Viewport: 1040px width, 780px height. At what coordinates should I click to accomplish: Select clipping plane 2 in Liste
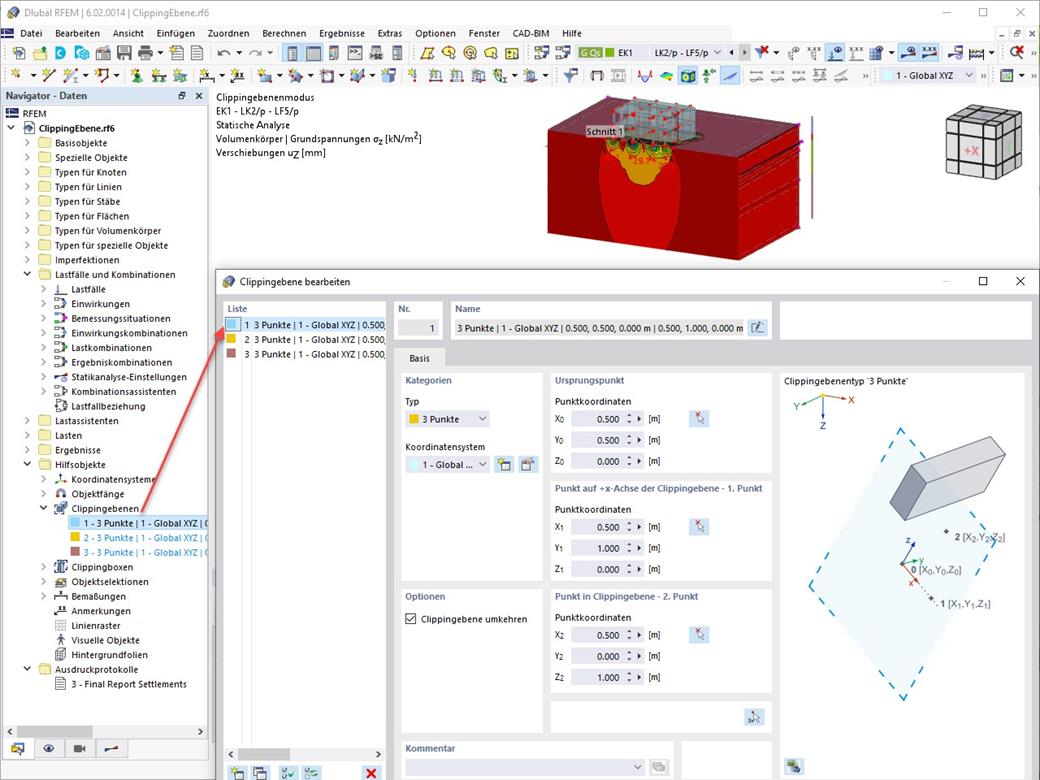pos(305,340)
